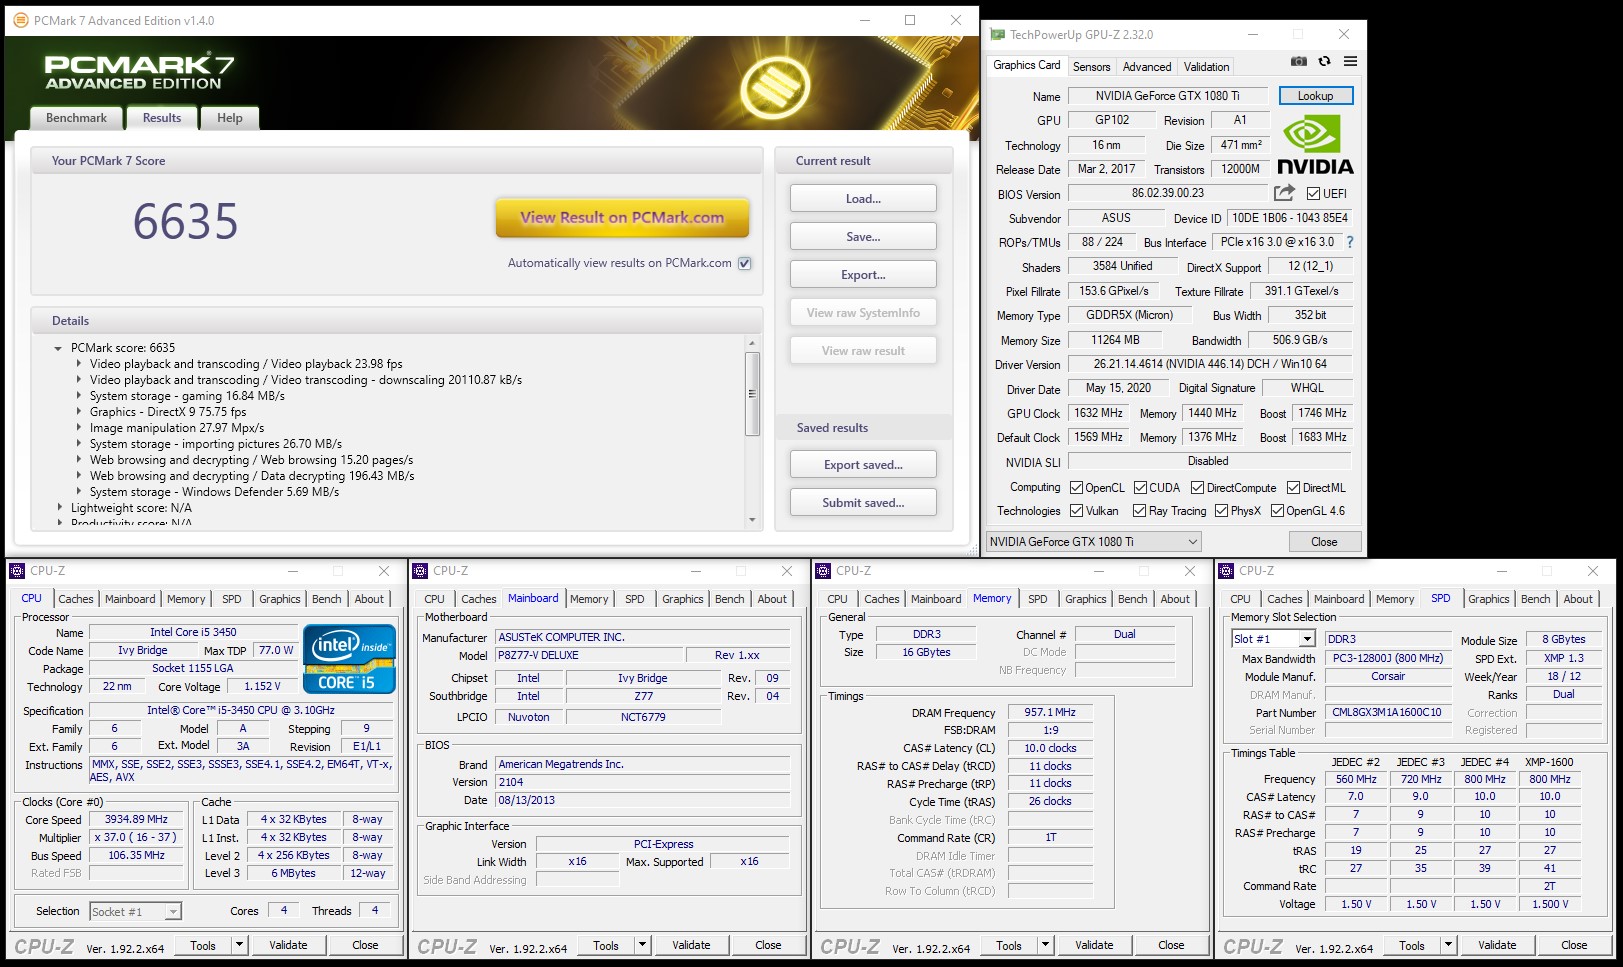Click the BIOS version share/export icon
Image resolution: width=1623 pixels, height=967 pixels.
[x=1284, y=193]
